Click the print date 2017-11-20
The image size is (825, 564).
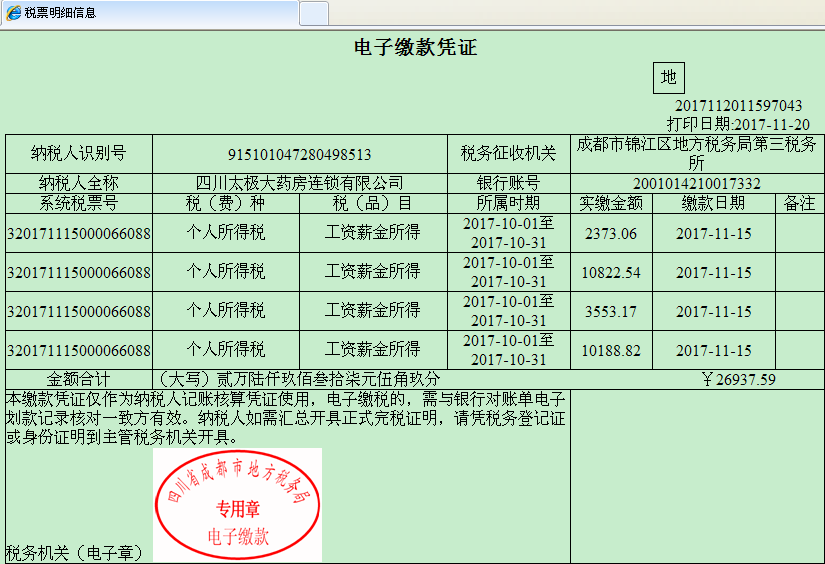tap(772, 125)
